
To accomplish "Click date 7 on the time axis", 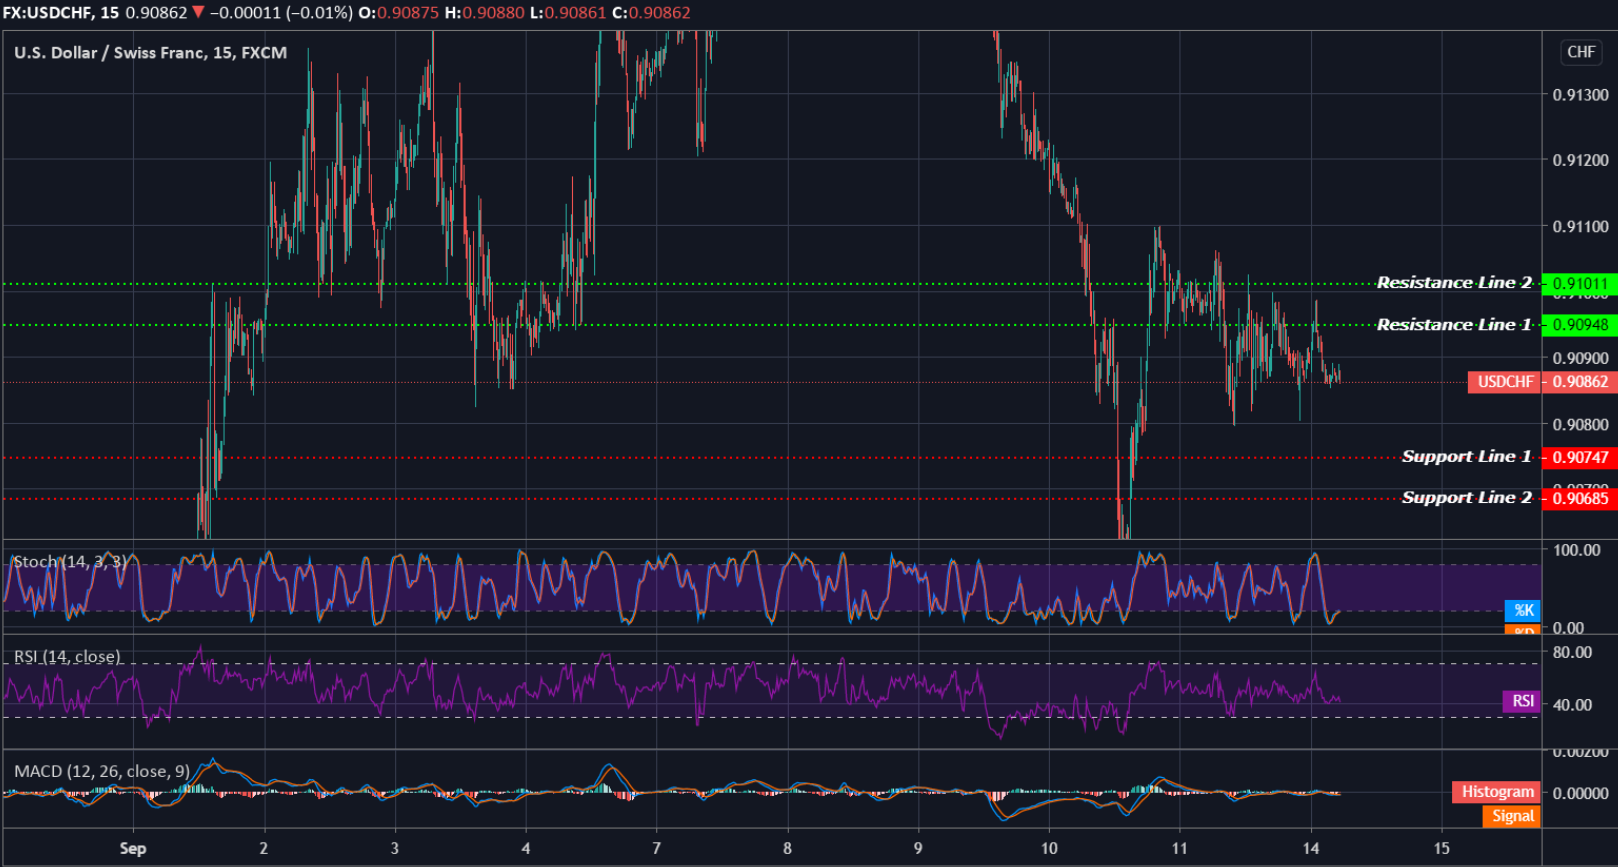I will coord(657,849).
